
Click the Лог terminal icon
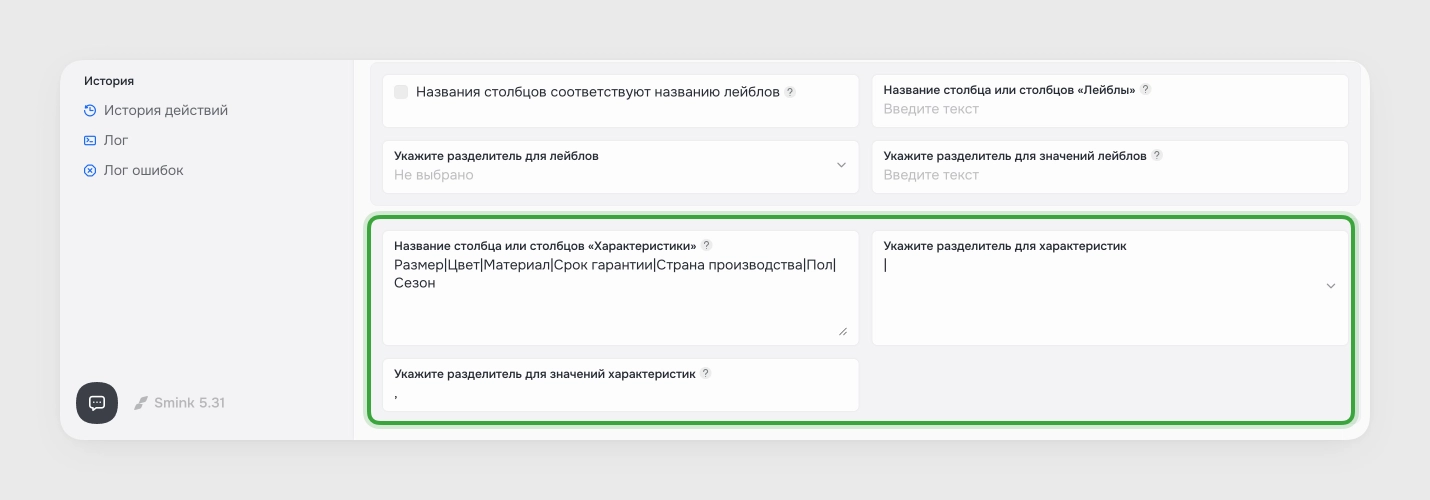pyautogui.click(x=90, y=140)
